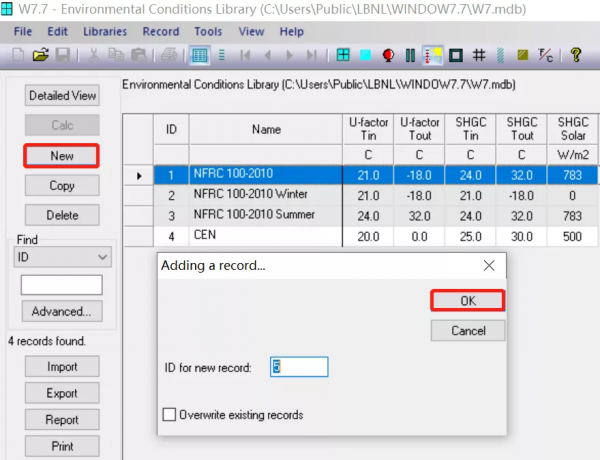Screen dimensions: 600x460
Task: Click the Copy toolbar icon
Action: [116, 55]
